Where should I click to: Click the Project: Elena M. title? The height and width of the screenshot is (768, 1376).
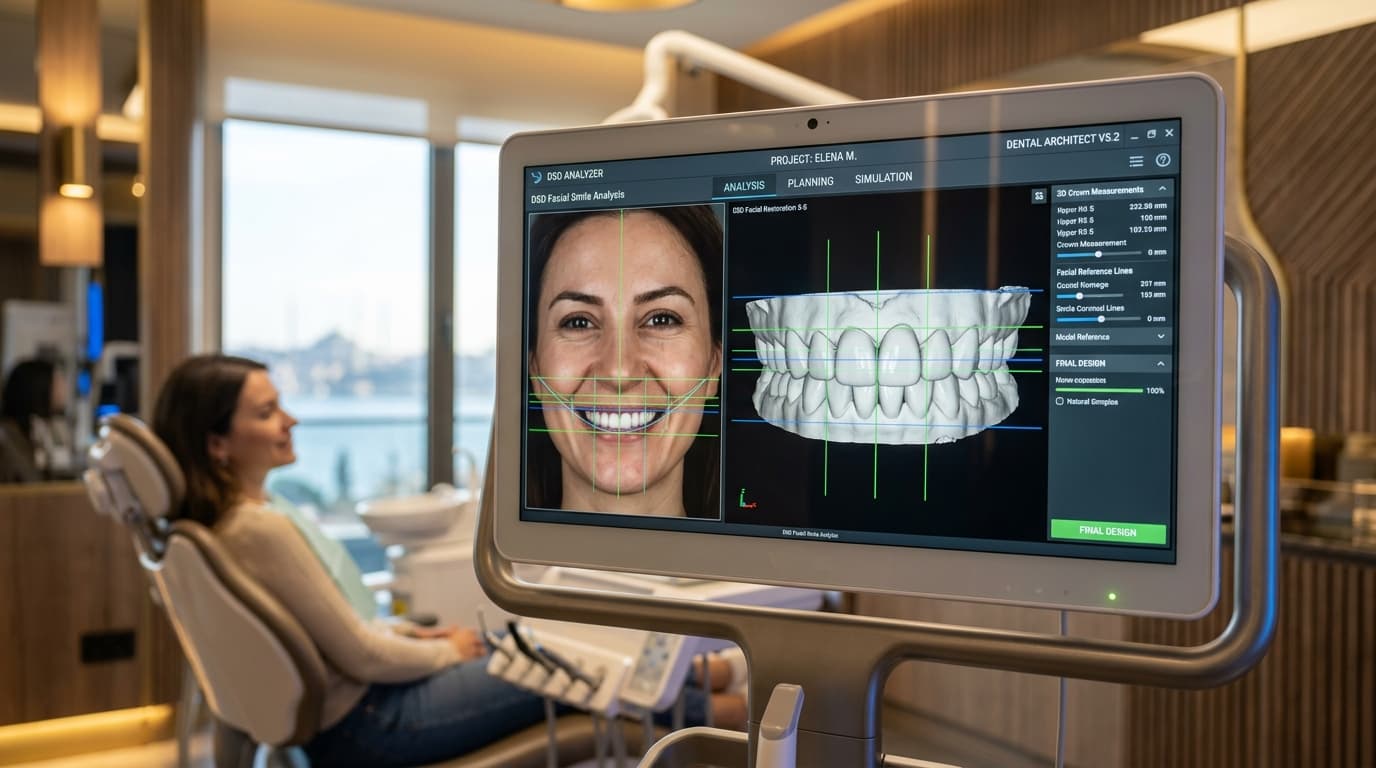click(x=813, y=158)
